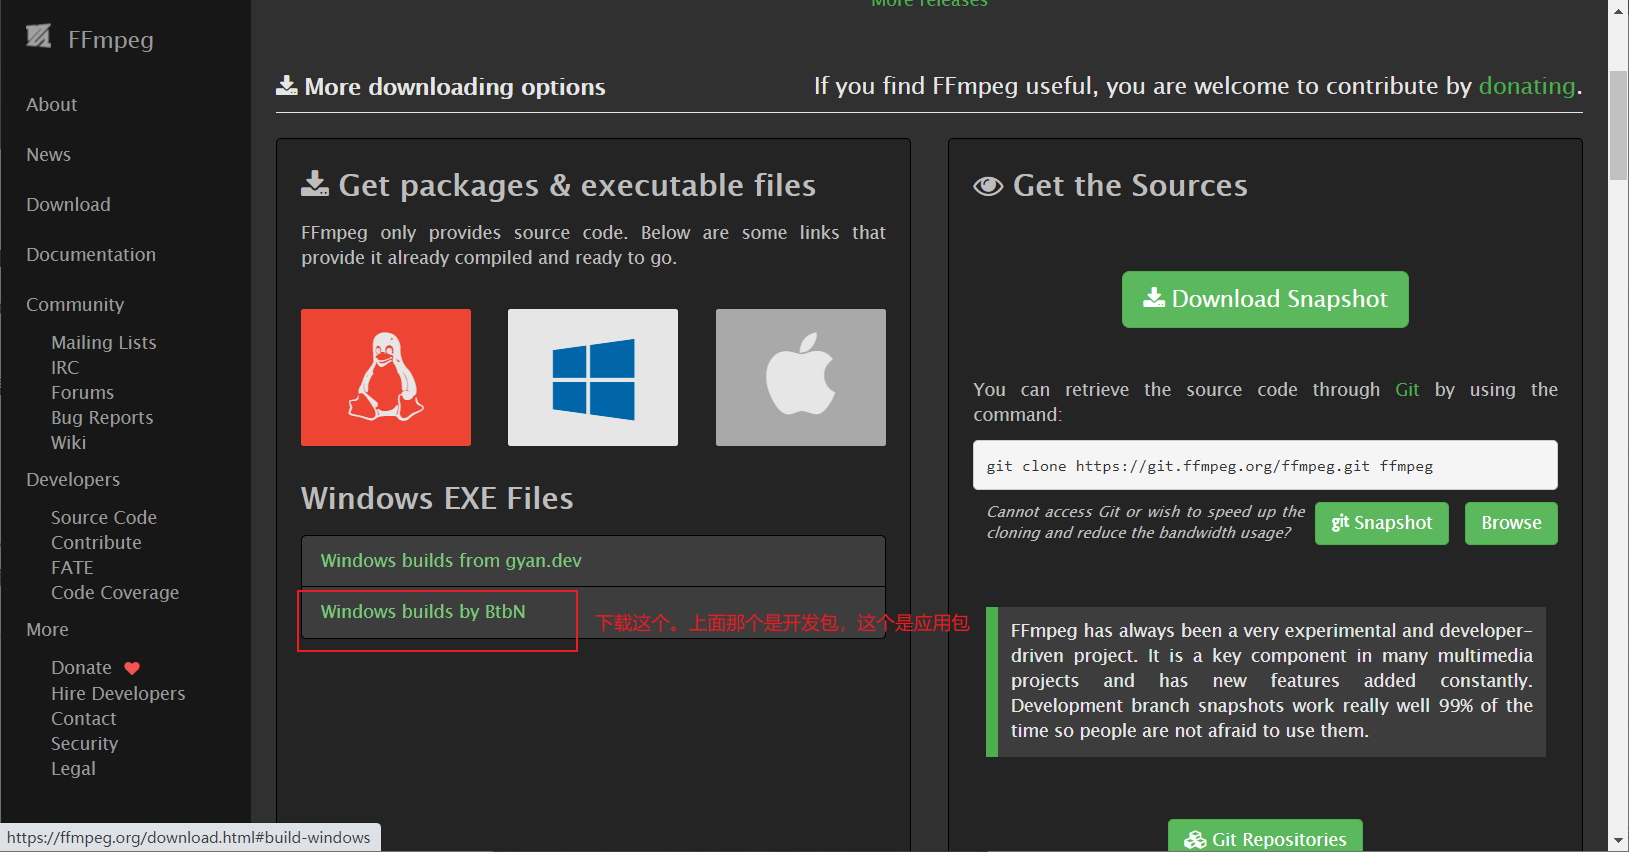1629x852 pixels.
Task: Open the Developers section in sidebar
Action: 73,480
